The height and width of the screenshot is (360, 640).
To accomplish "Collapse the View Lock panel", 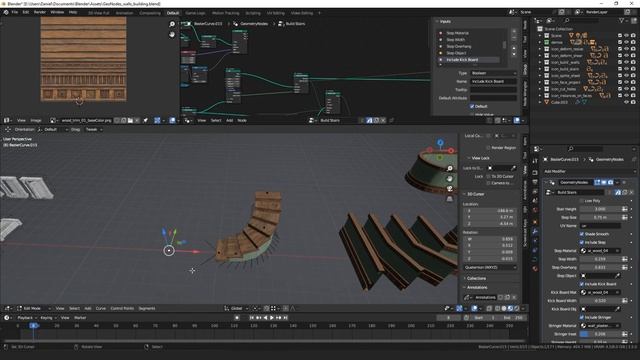I will click(480, 158).
